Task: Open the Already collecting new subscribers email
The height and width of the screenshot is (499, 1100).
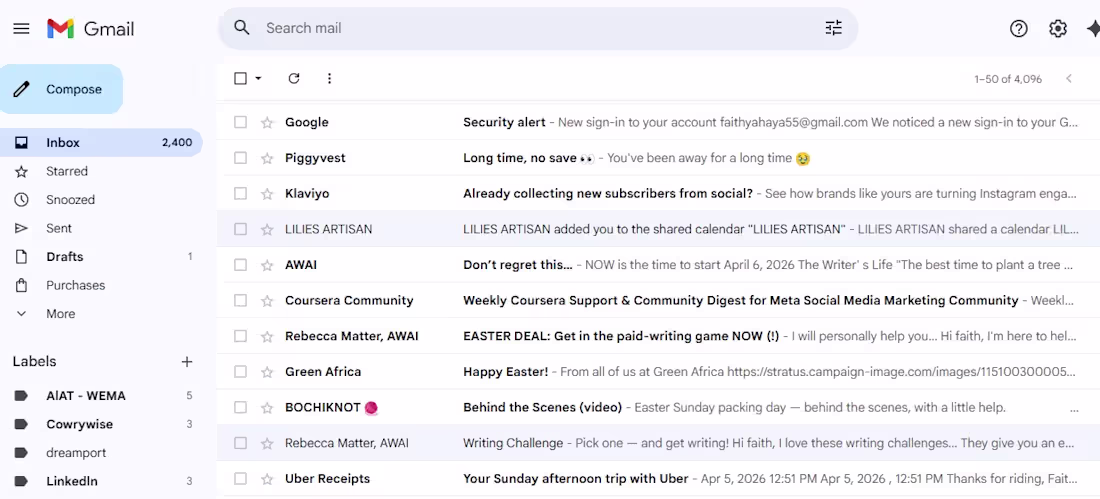Action: point(608,194)
